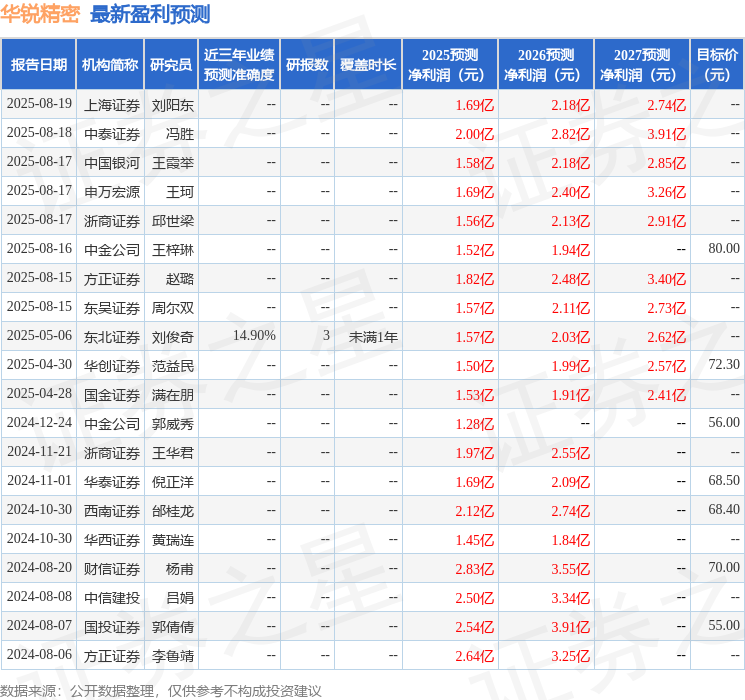Click analyst name 王霞举
The width and height of the screenshot is (745, 700).
pos(172,163)
